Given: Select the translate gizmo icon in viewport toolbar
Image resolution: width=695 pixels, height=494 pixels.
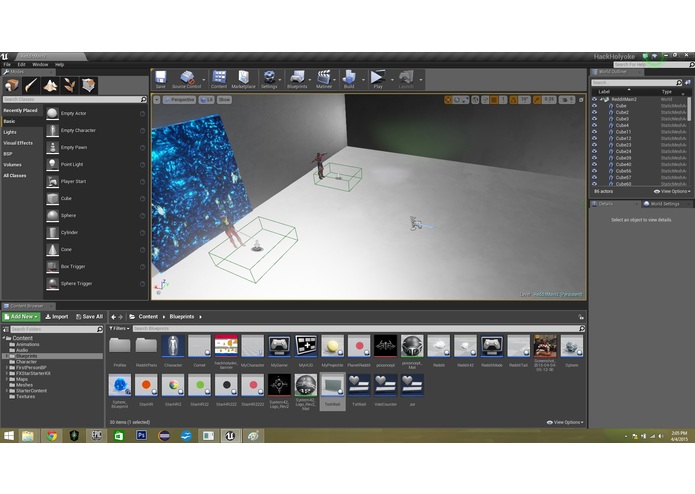Looking at the screenshot, I should [x=448, y=100].
